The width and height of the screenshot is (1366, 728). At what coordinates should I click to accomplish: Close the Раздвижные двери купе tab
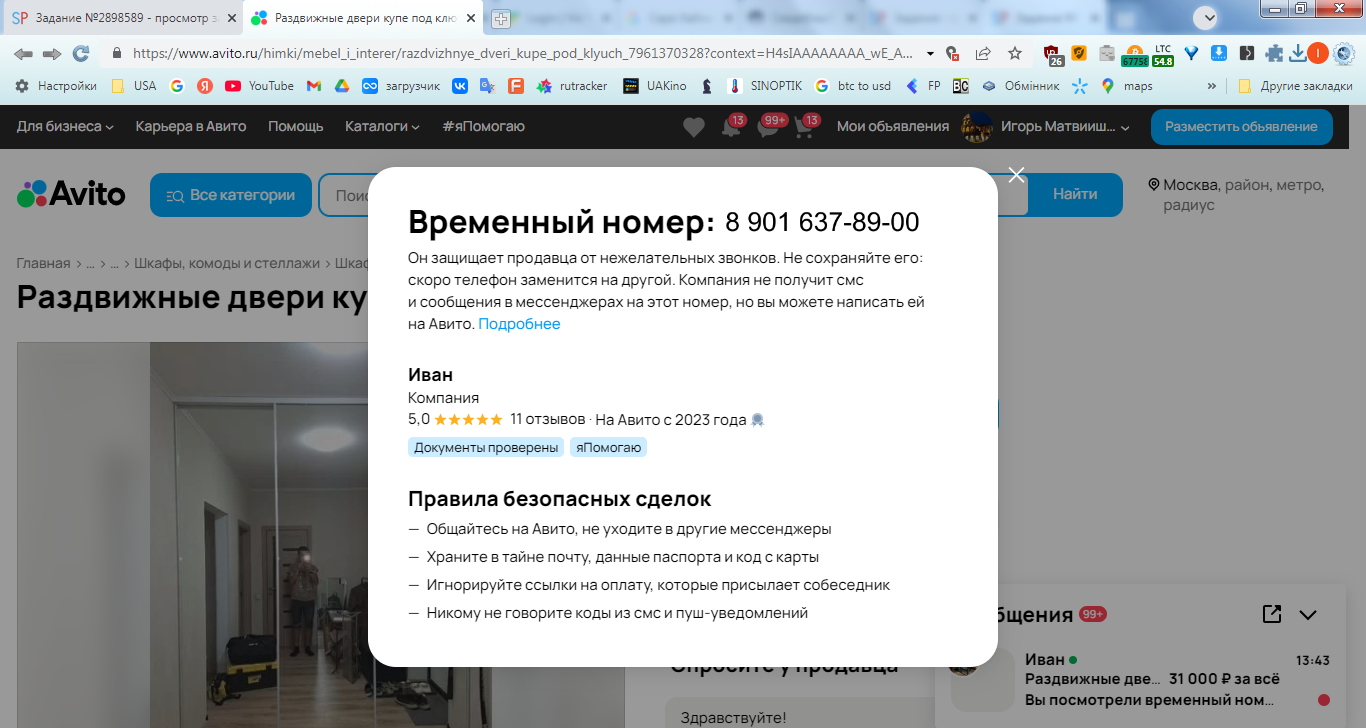pos(470,19)
